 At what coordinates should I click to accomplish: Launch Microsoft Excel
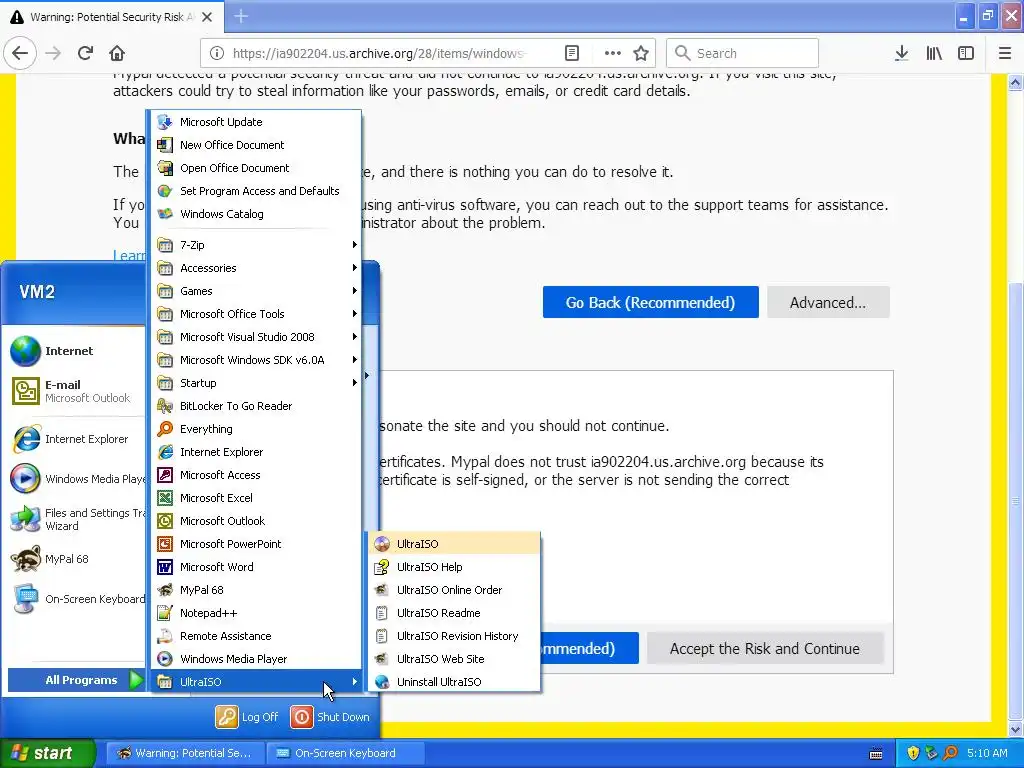click(256, 498)
